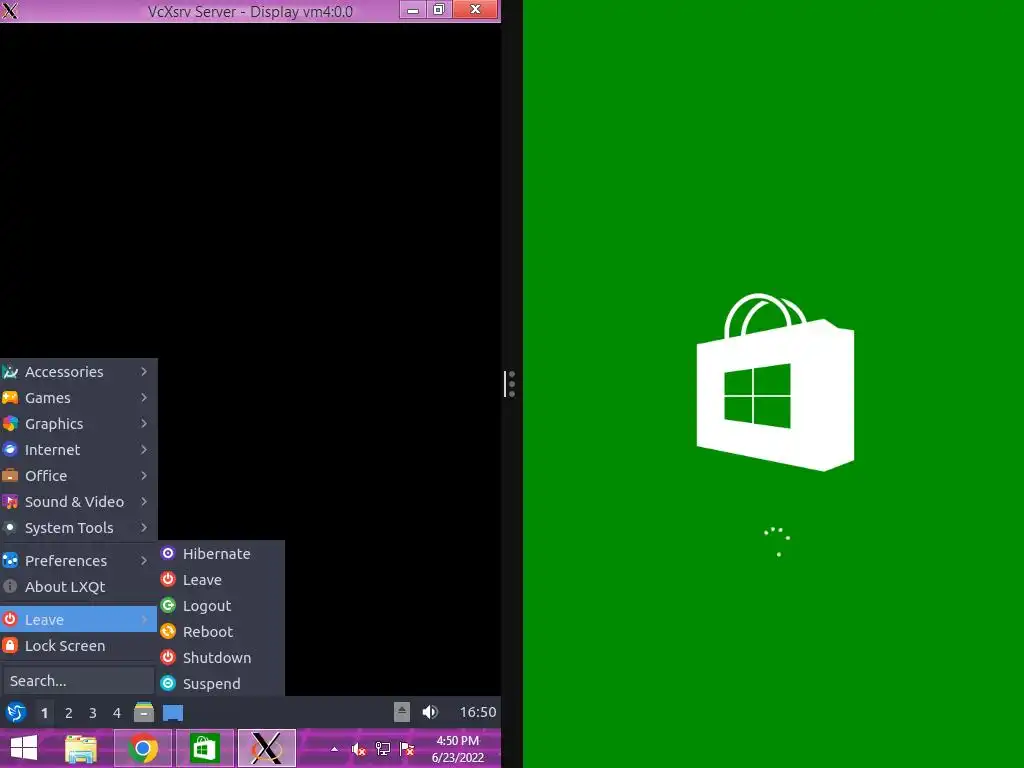Open Windows Store from taskbar

point(205,748)
